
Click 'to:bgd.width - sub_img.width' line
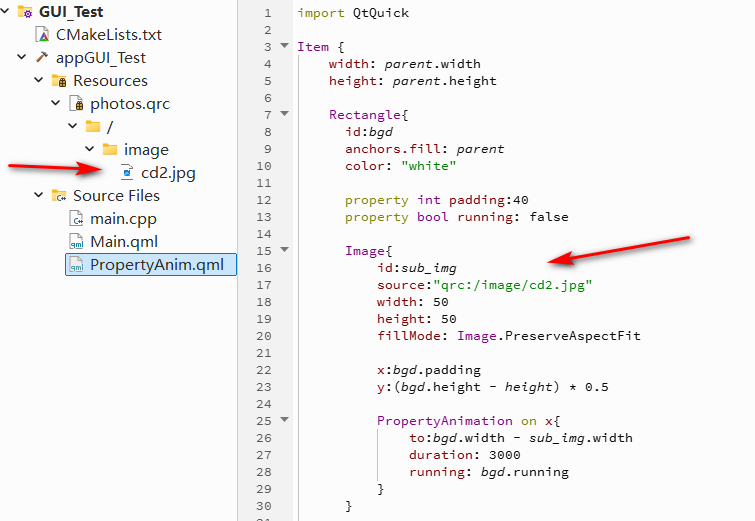pos(521,438)
